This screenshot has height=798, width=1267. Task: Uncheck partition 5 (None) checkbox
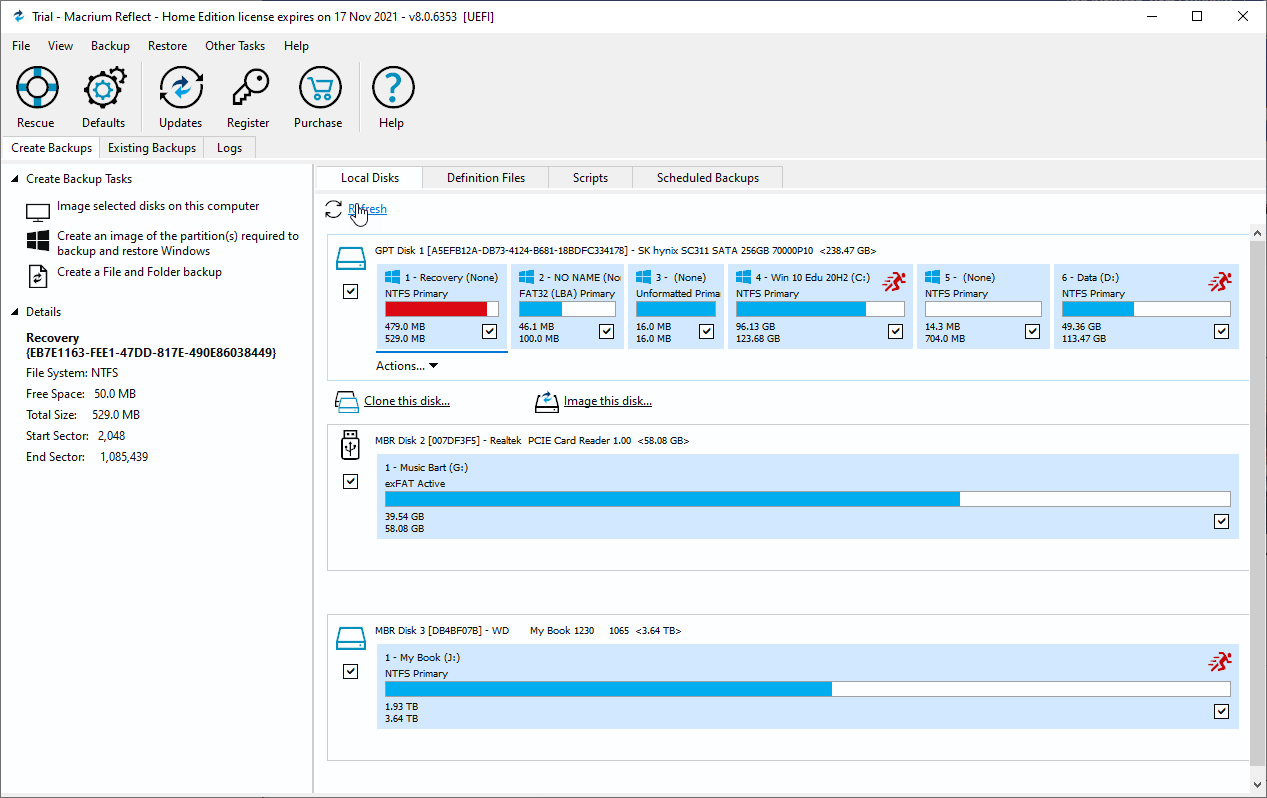point(1033,331)
